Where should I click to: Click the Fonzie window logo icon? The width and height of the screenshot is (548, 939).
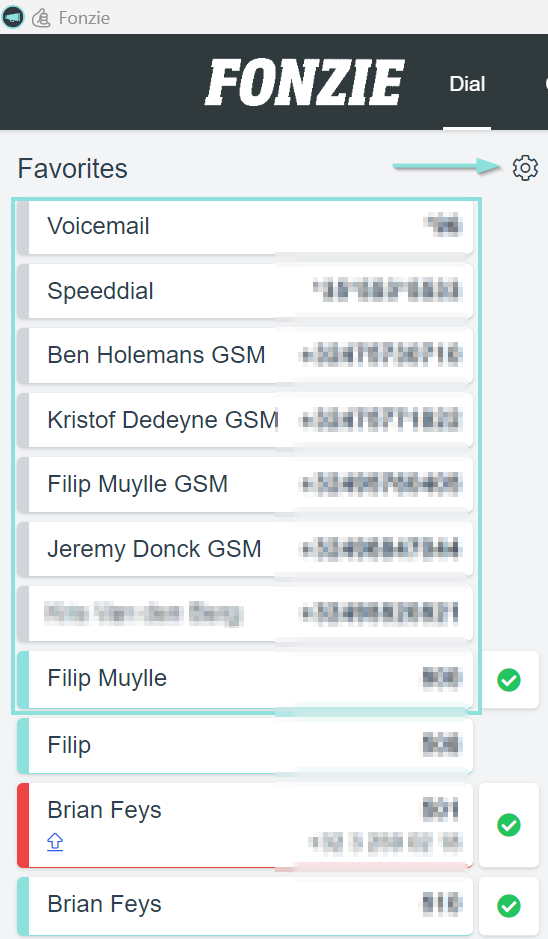41,18
